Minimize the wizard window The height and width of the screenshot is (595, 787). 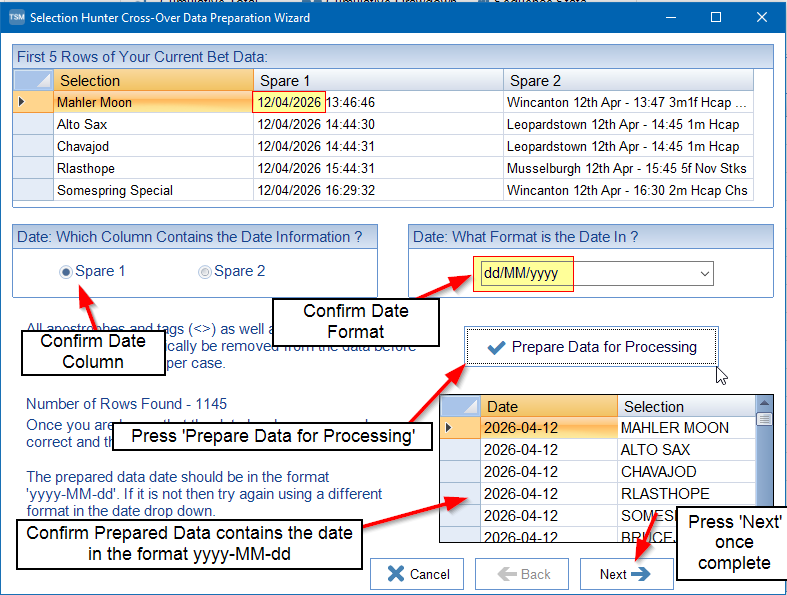pos(671,17)
